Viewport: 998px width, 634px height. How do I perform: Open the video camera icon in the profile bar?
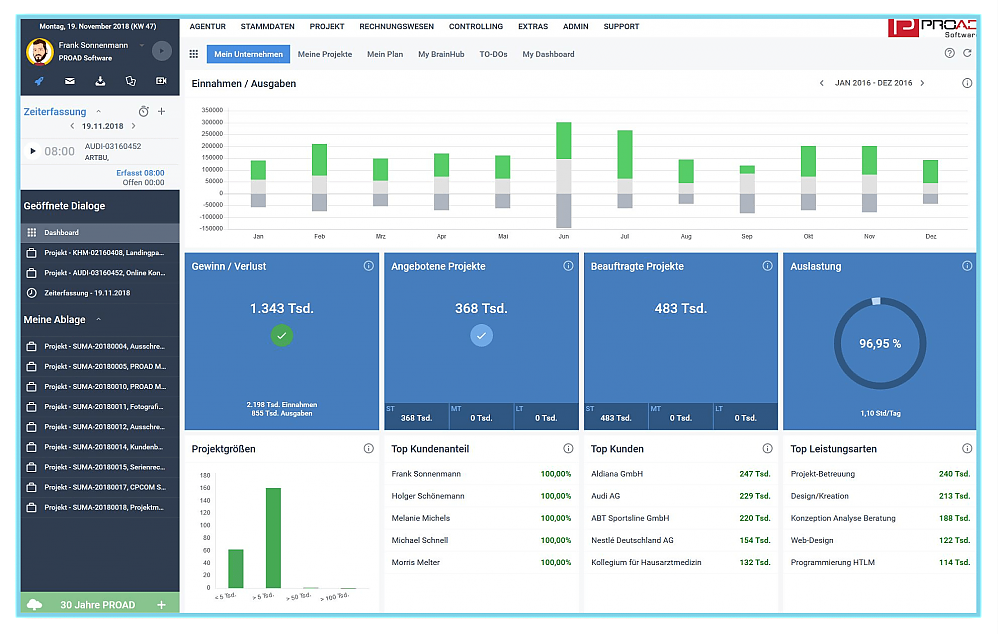click(161, 81)
